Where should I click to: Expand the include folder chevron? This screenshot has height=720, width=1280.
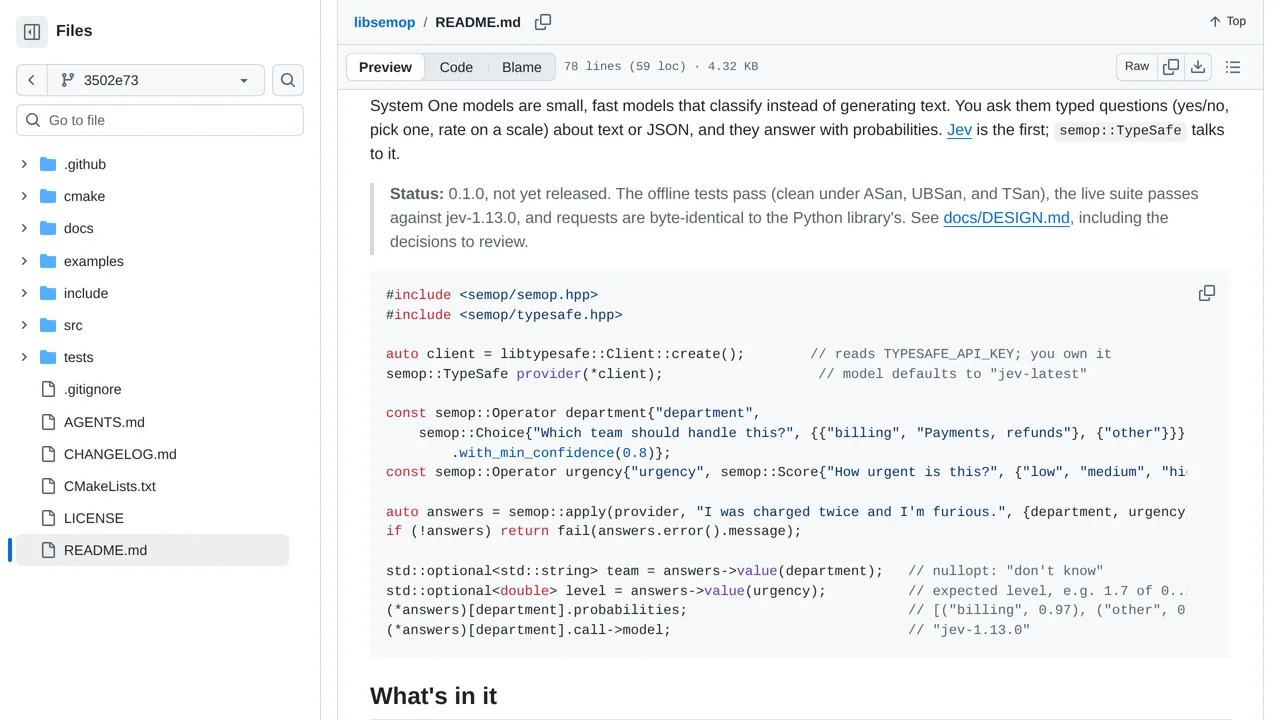[24, 293]
